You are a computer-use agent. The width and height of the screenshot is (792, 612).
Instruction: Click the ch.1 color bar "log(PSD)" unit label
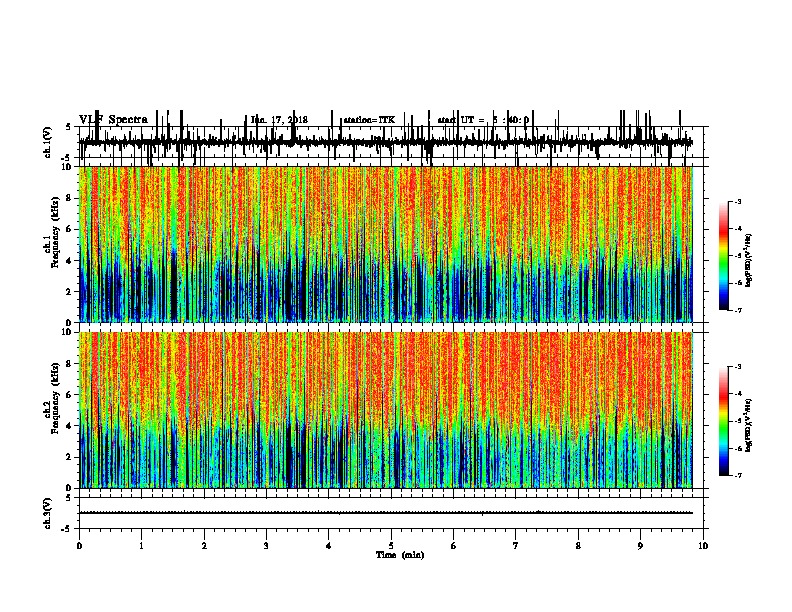click(749, 261)
